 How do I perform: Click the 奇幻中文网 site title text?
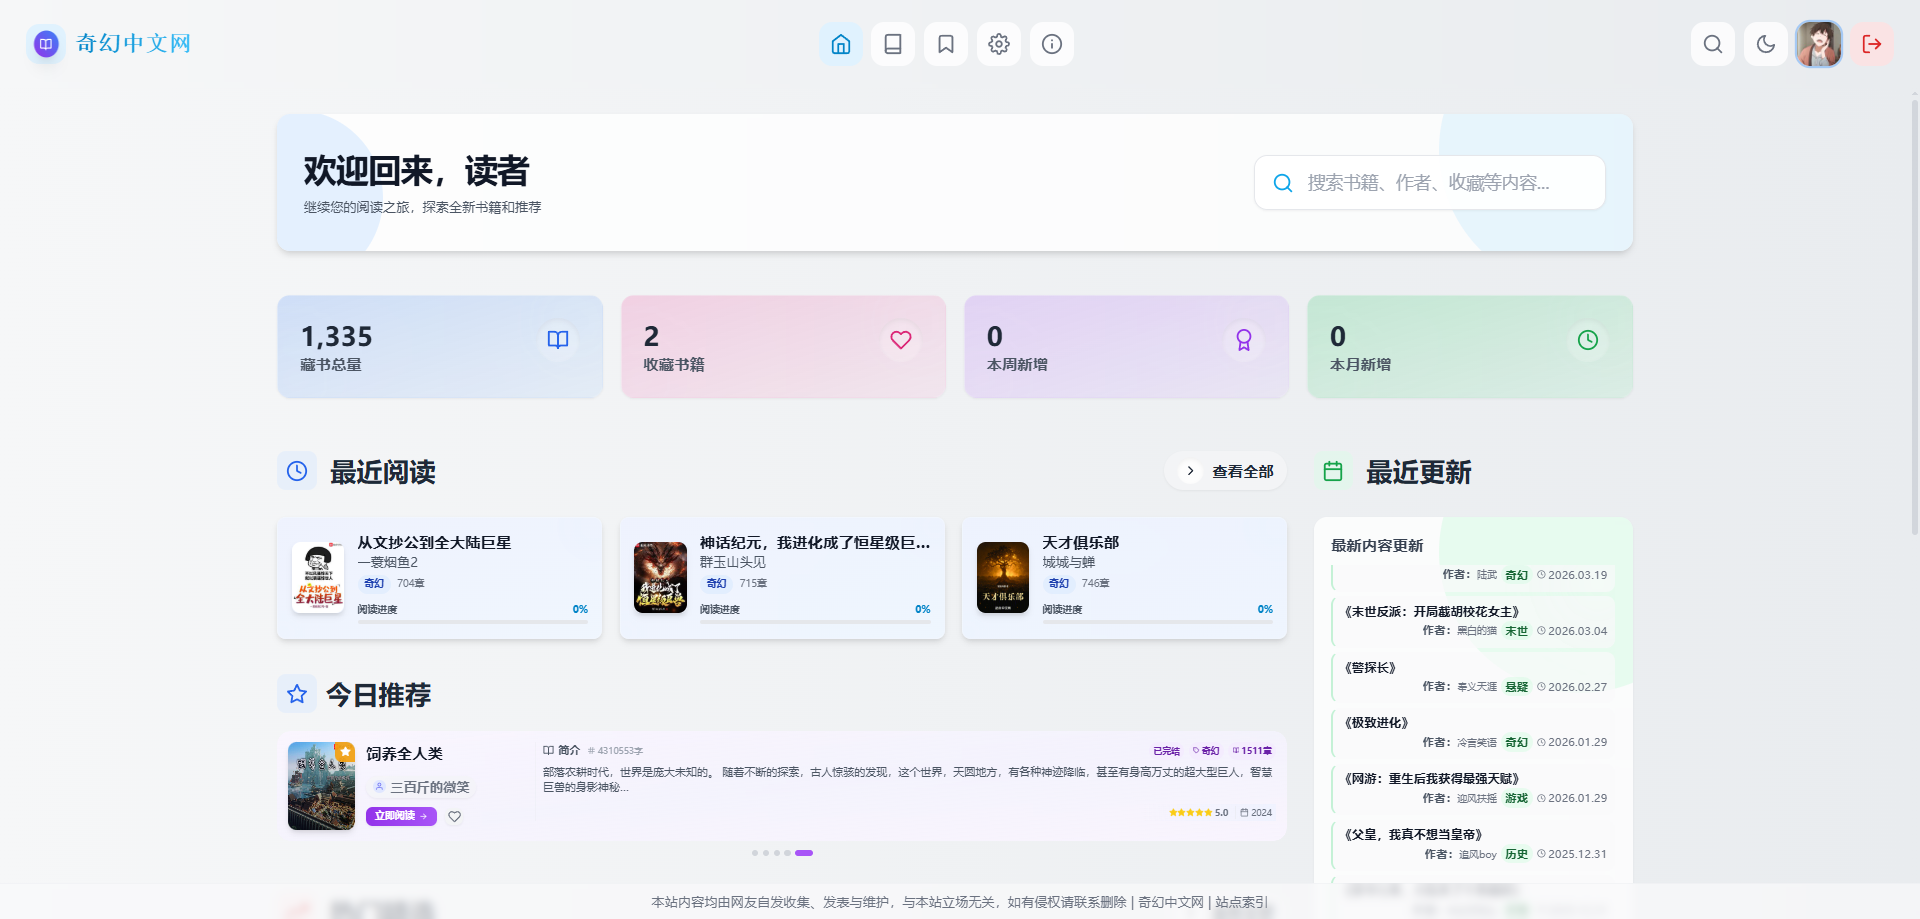[x=133, y=44]
